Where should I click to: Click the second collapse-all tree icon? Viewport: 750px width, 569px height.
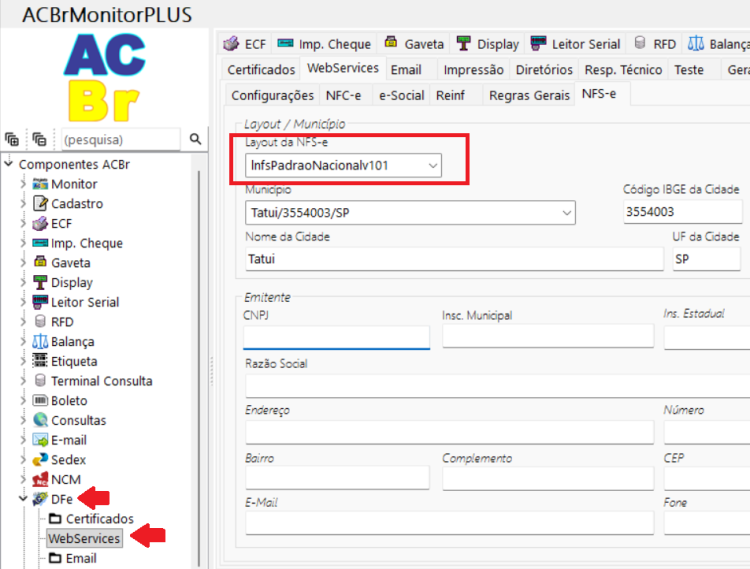point(39,139)
